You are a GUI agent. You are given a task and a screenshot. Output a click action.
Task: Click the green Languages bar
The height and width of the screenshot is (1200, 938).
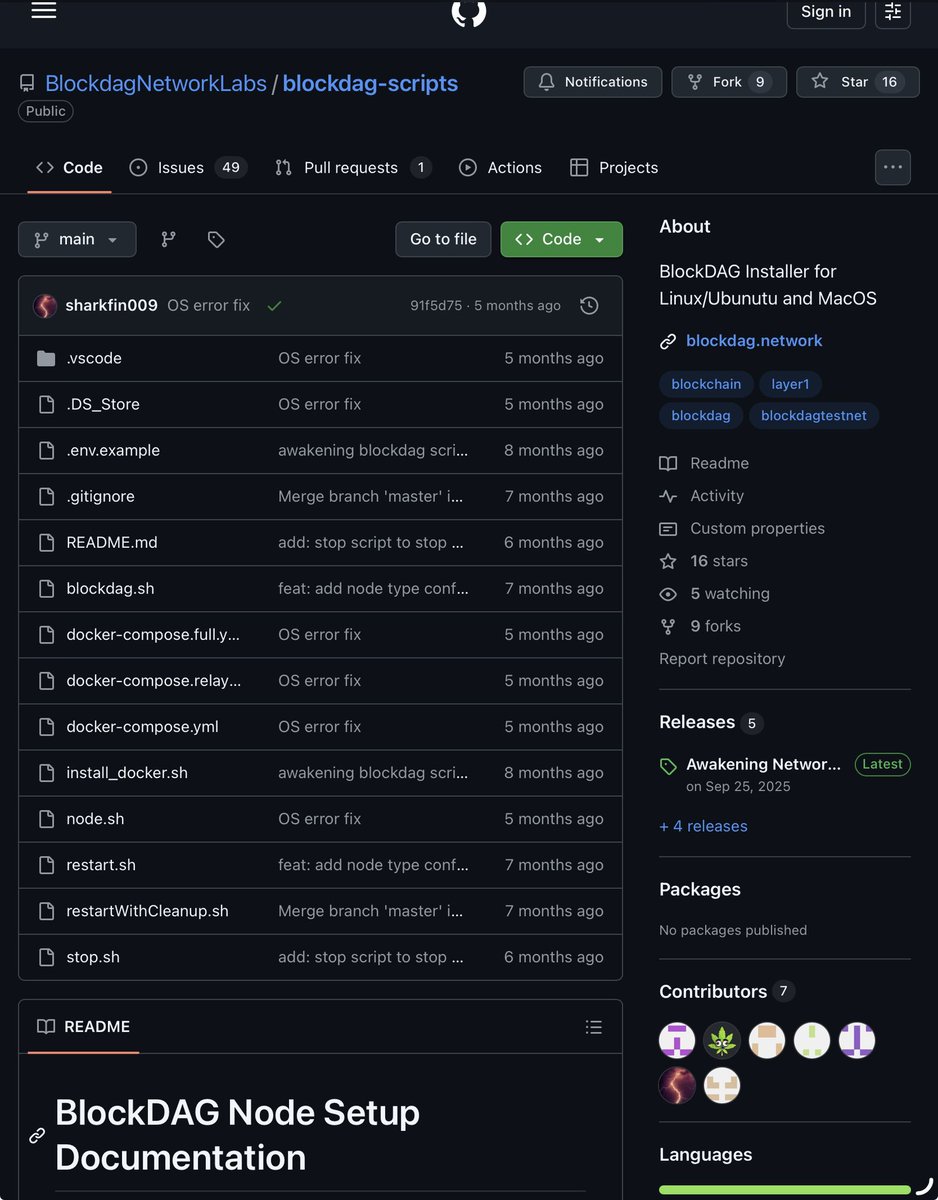coord(785,1190)
